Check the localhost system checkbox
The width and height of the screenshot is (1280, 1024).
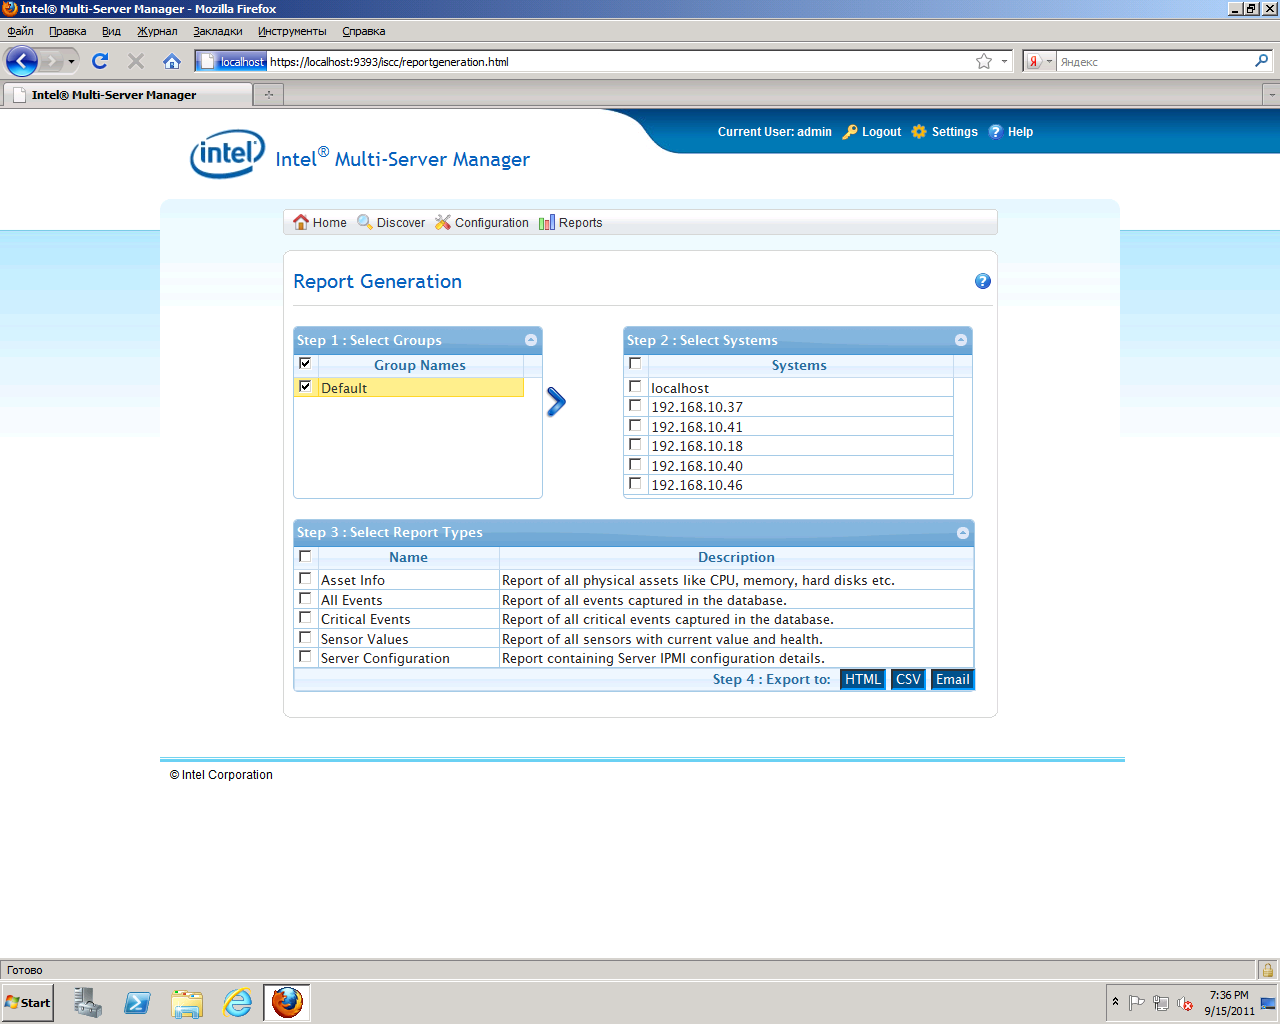(x=635, y=387)
